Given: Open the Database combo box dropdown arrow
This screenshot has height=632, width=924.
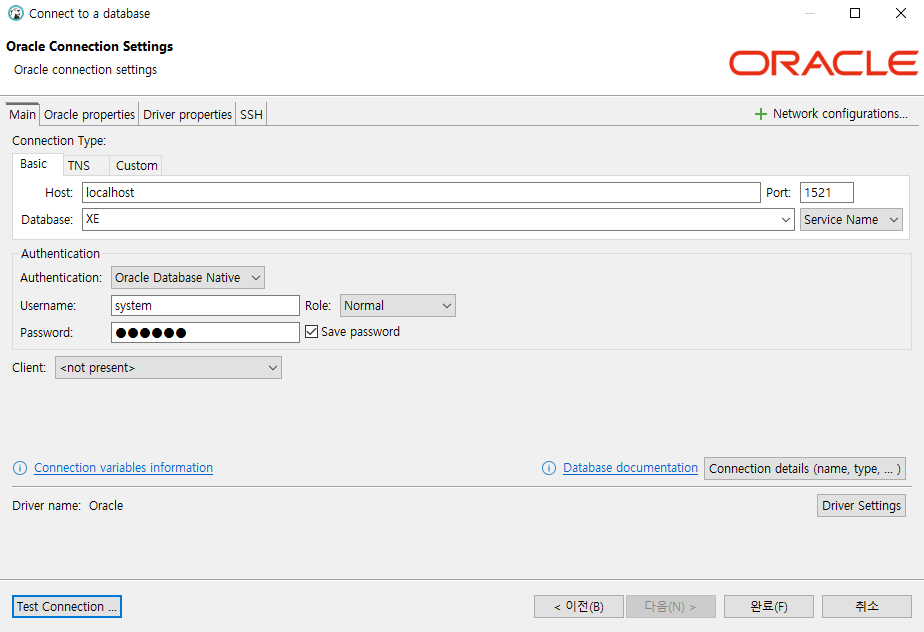Looking at the screenshot, I should [786, 220].
